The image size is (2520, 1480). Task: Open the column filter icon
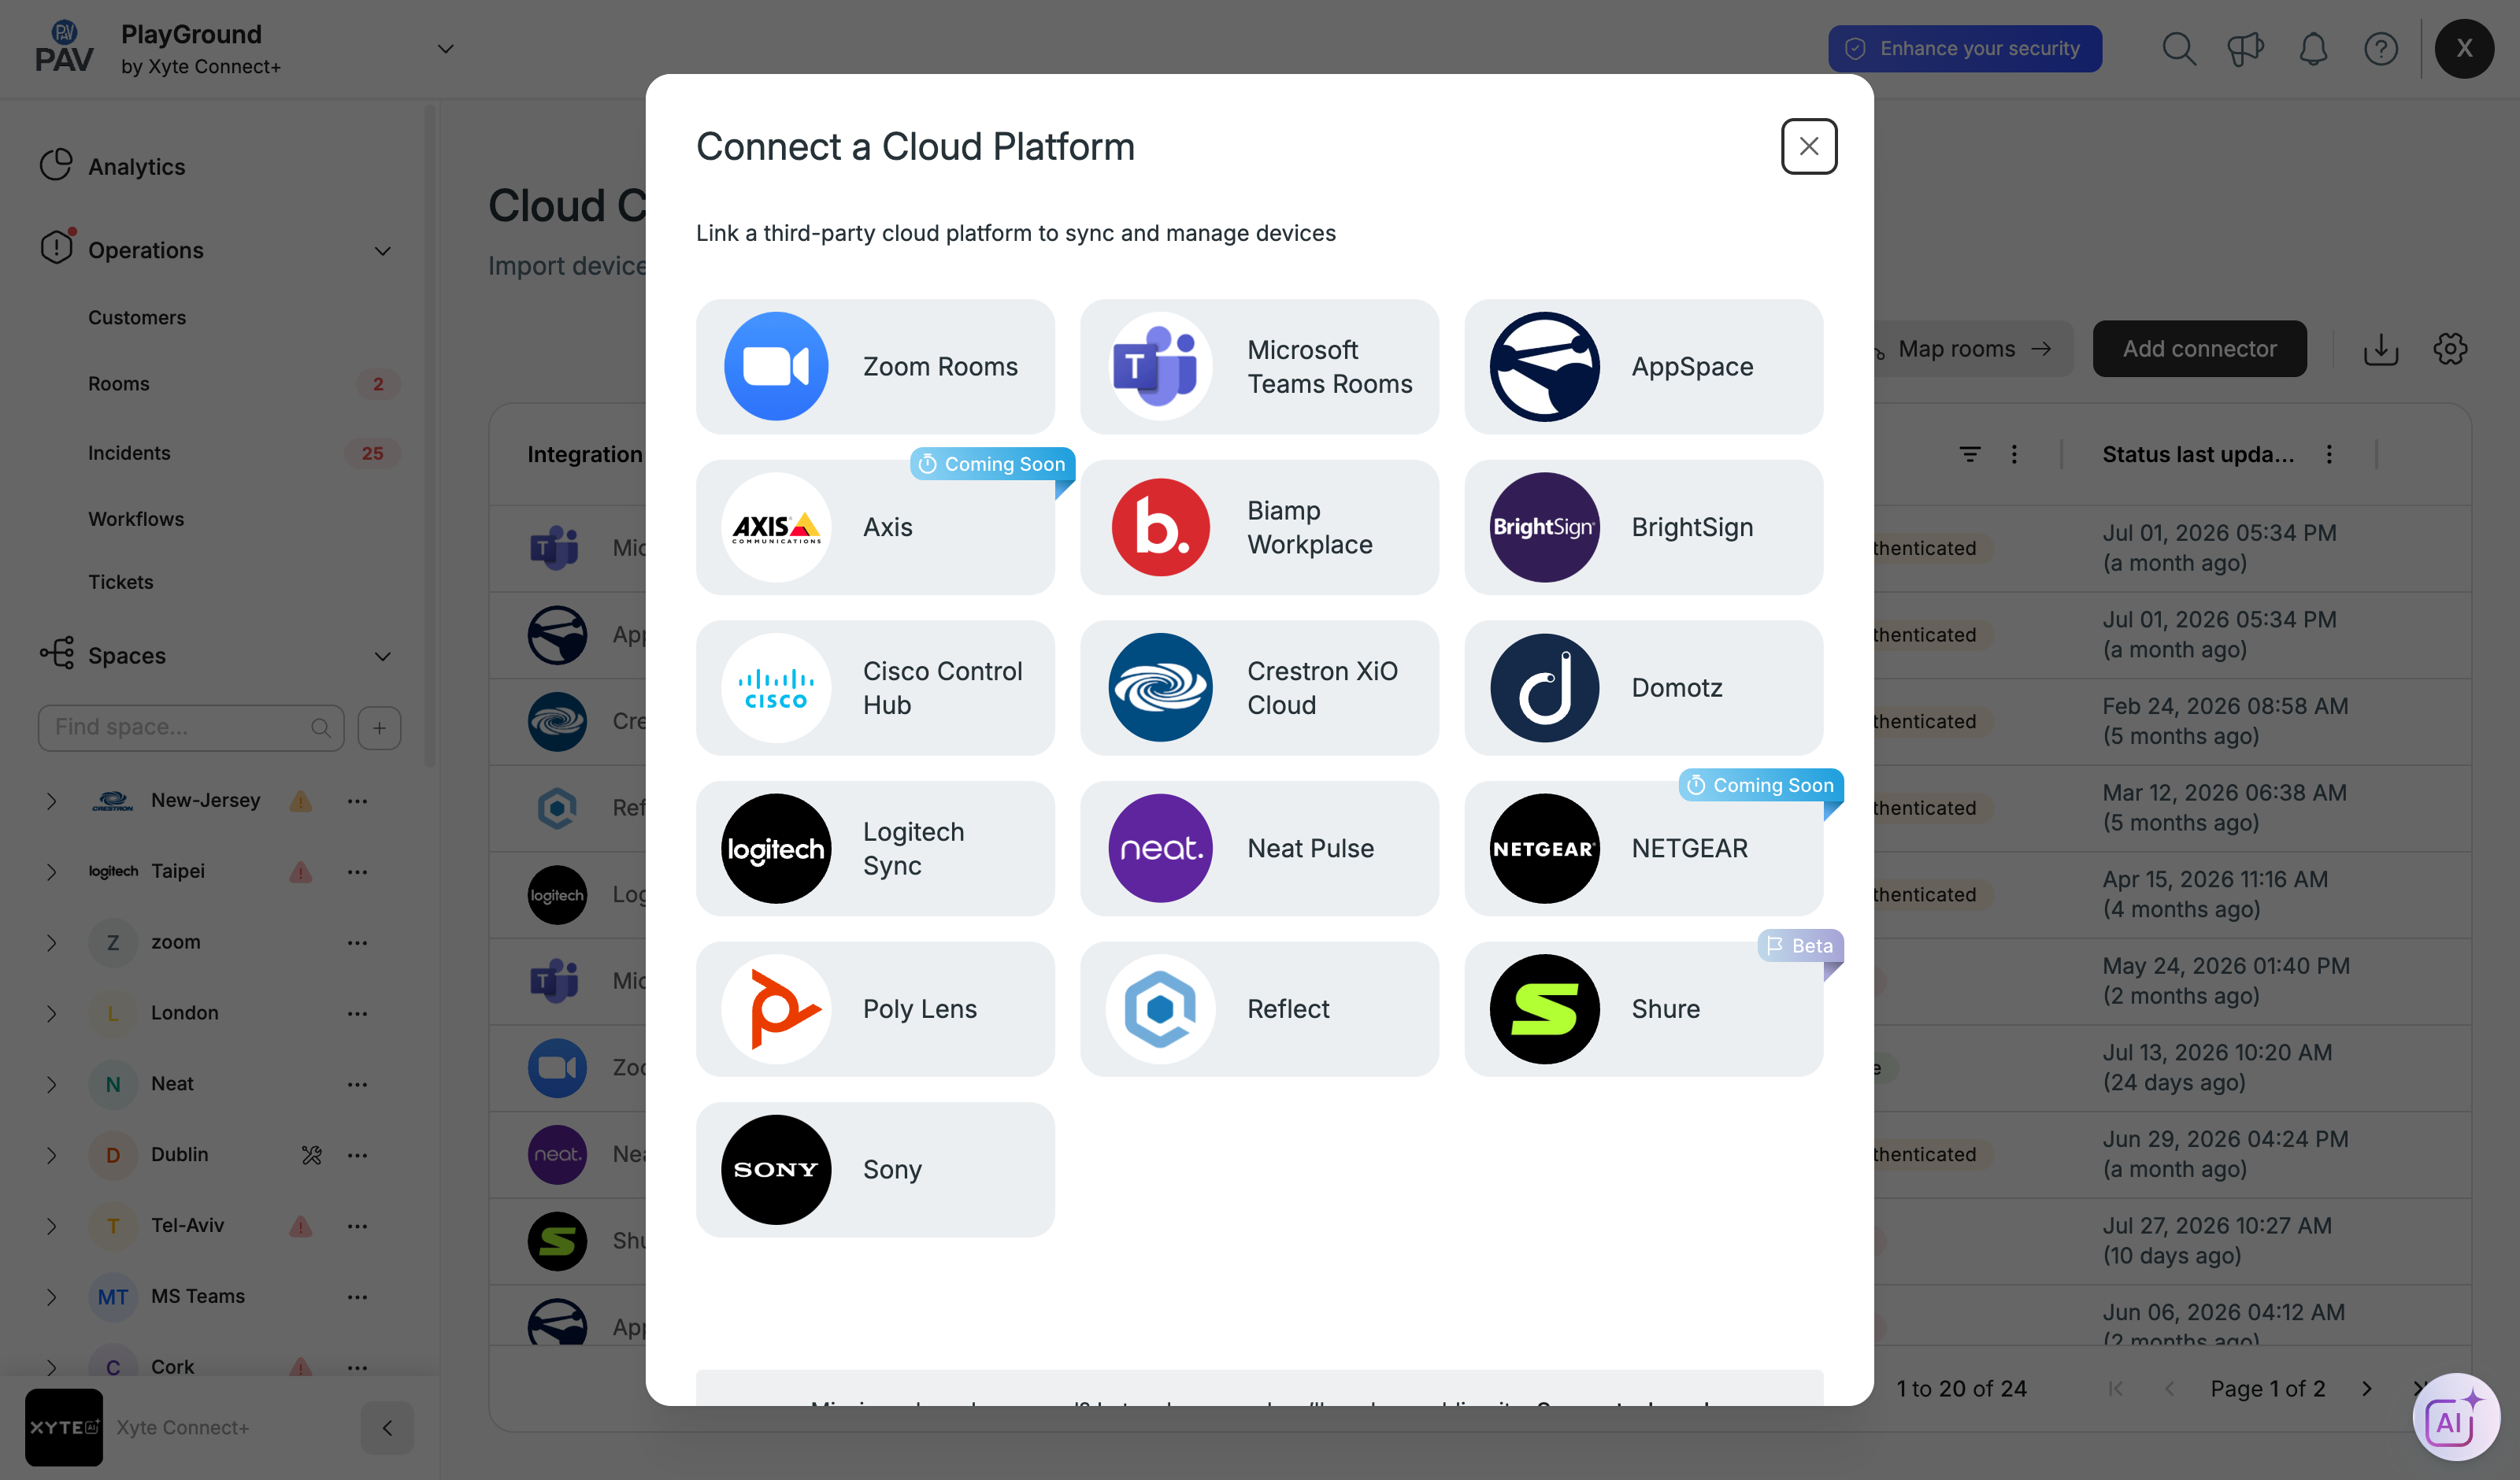[x=1969, y=455]
